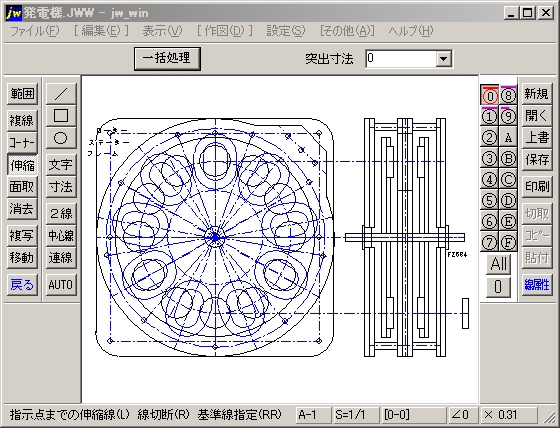The image size is (560, 428).
Task: Toggle layer 6 button
Action: pos(489,222)
